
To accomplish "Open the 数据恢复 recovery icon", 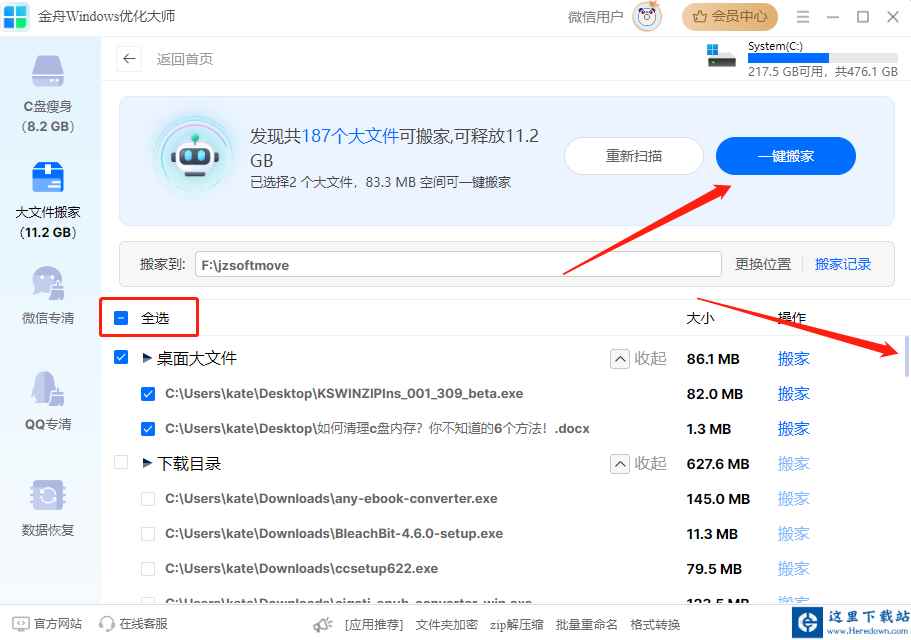I will point(48,495).
